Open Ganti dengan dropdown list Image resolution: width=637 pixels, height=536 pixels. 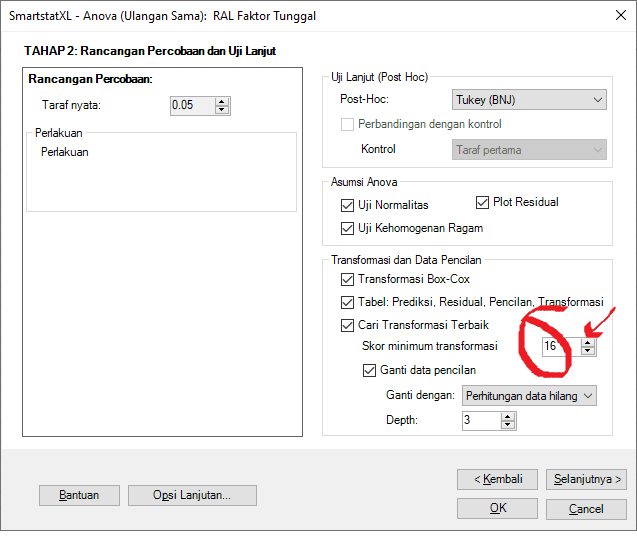[x=527, y=395]
